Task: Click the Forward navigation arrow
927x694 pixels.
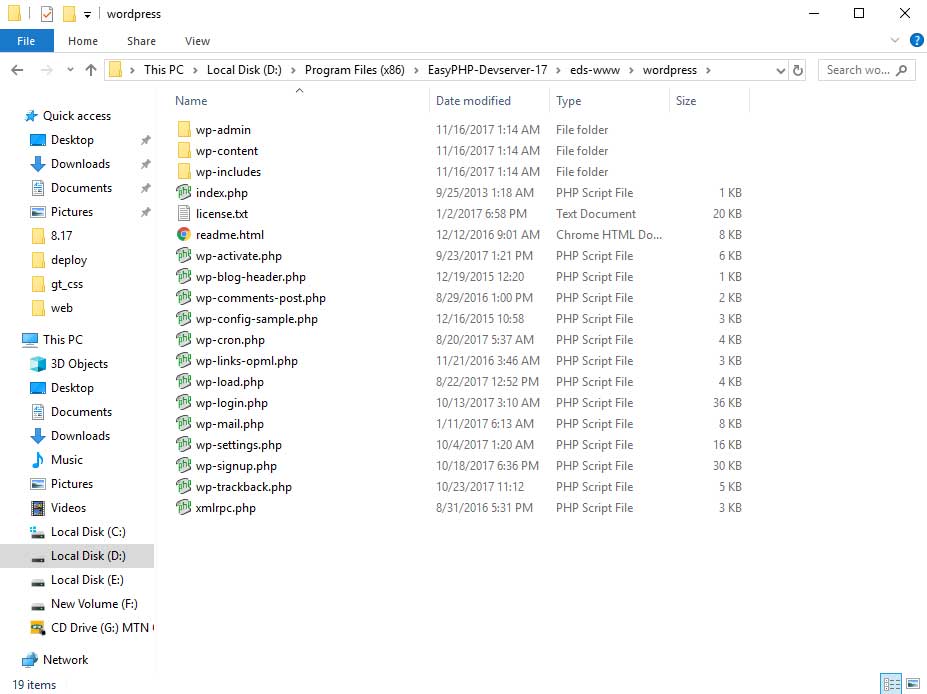Action: pos(46,70)
